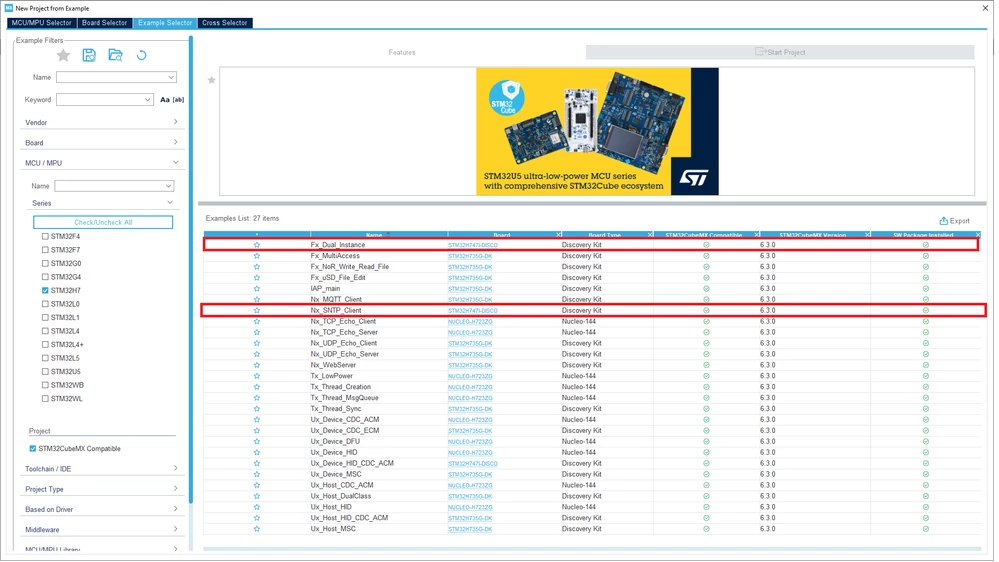Click the left filter panel scrollbar

coord(190,268)
